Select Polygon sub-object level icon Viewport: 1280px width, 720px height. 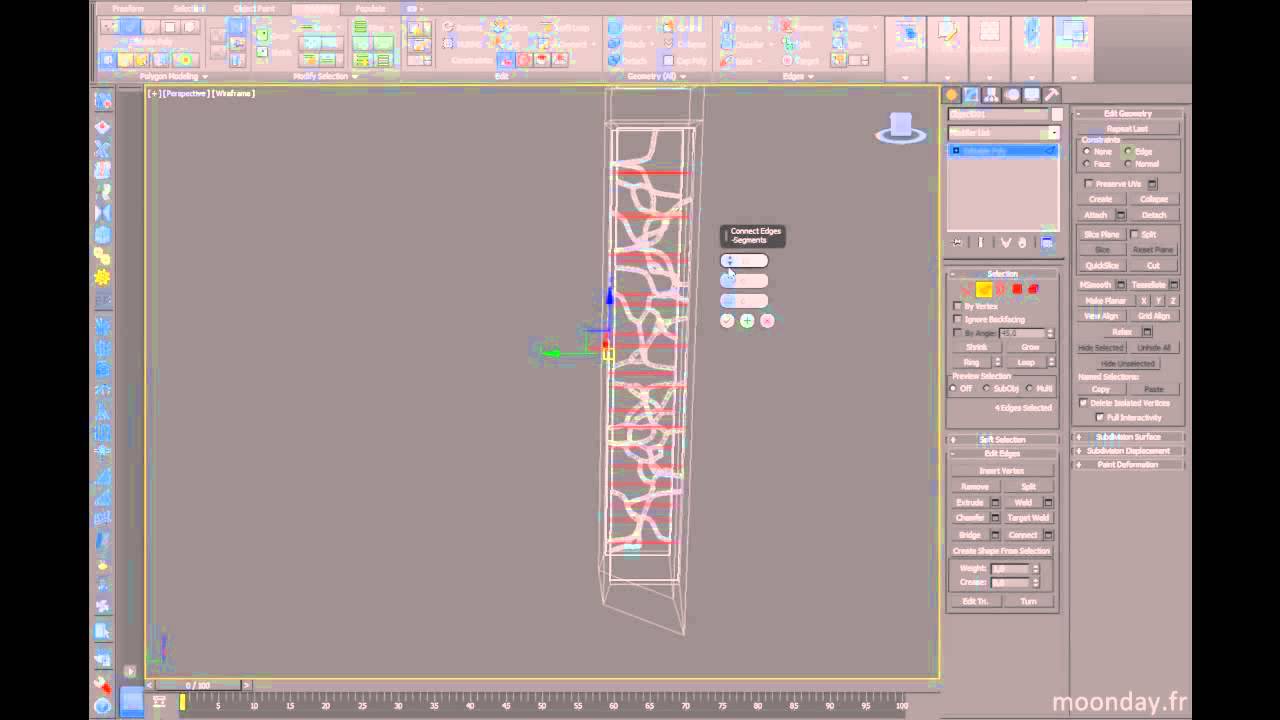pyautogui.click(x=1017, y=289)
